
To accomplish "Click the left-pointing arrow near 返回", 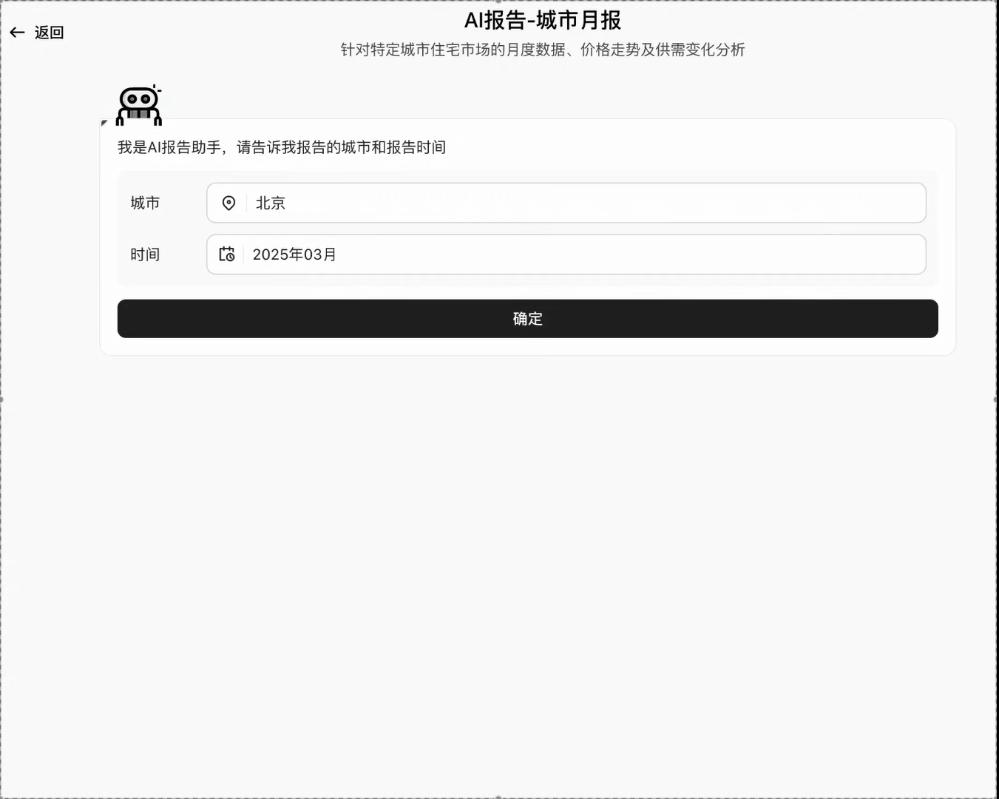I will click(x=17, y=31).
